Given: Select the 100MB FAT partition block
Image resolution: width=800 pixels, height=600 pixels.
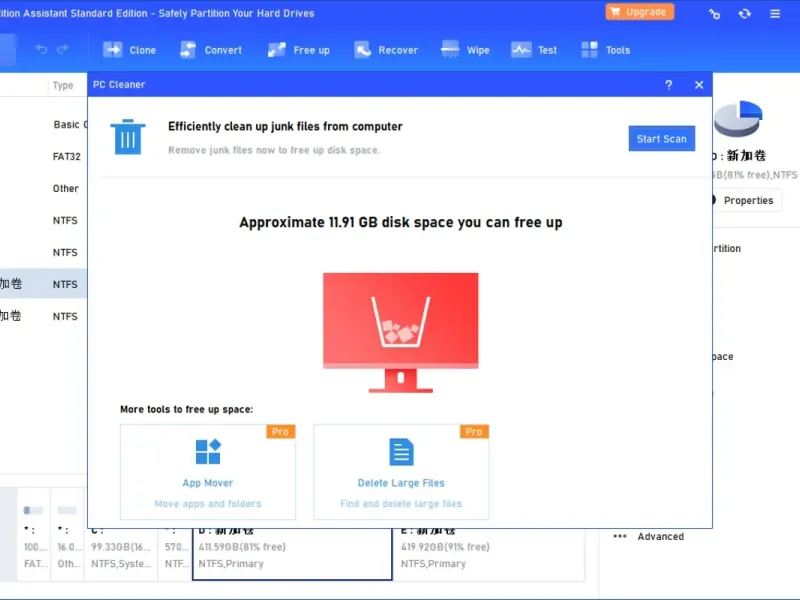Looking at the screenshot, I should coord(34,534).
